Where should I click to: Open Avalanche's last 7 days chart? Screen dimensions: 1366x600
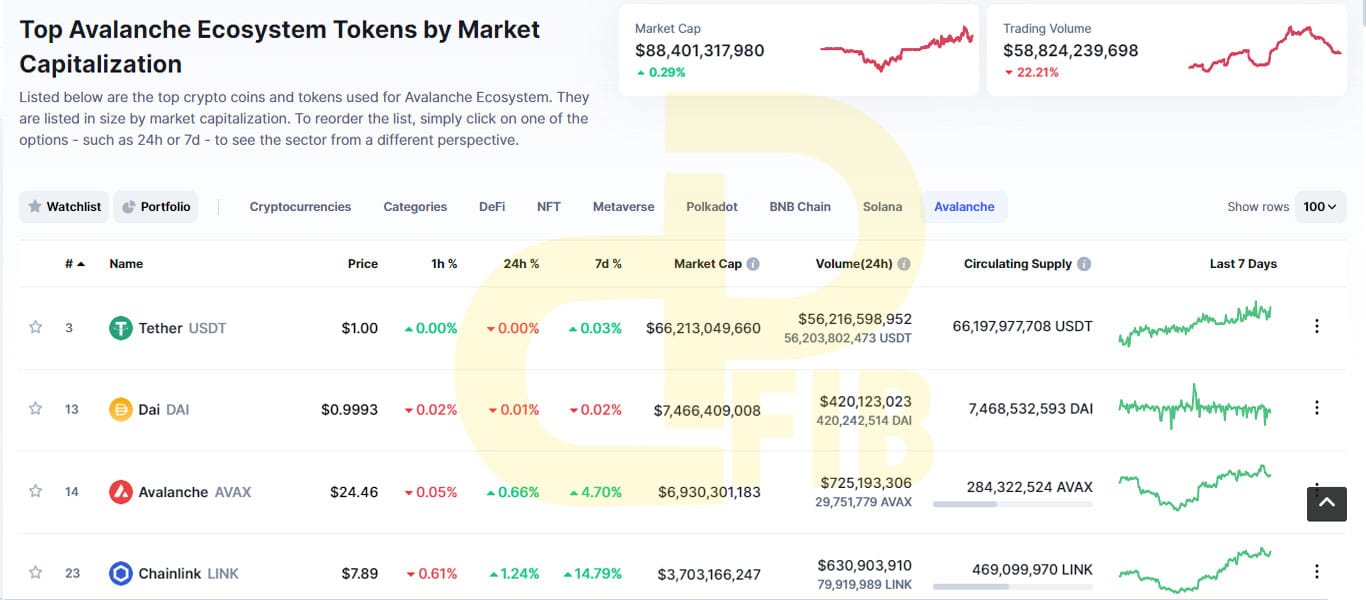pos(1195,487)
